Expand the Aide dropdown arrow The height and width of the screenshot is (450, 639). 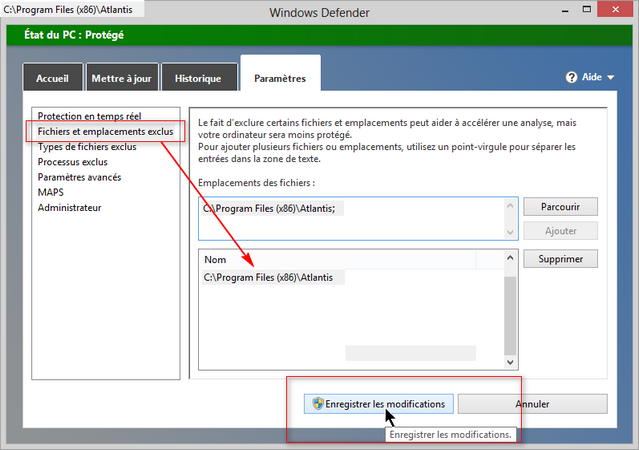click(610, 77)
